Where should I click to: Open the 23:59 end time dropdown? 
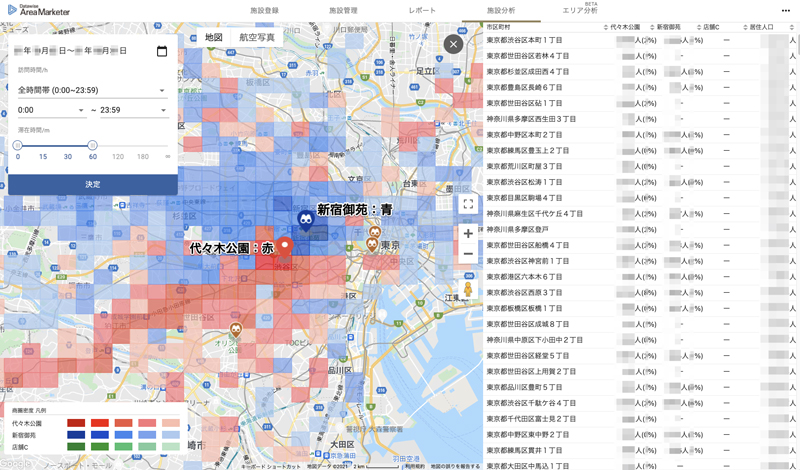134,110
